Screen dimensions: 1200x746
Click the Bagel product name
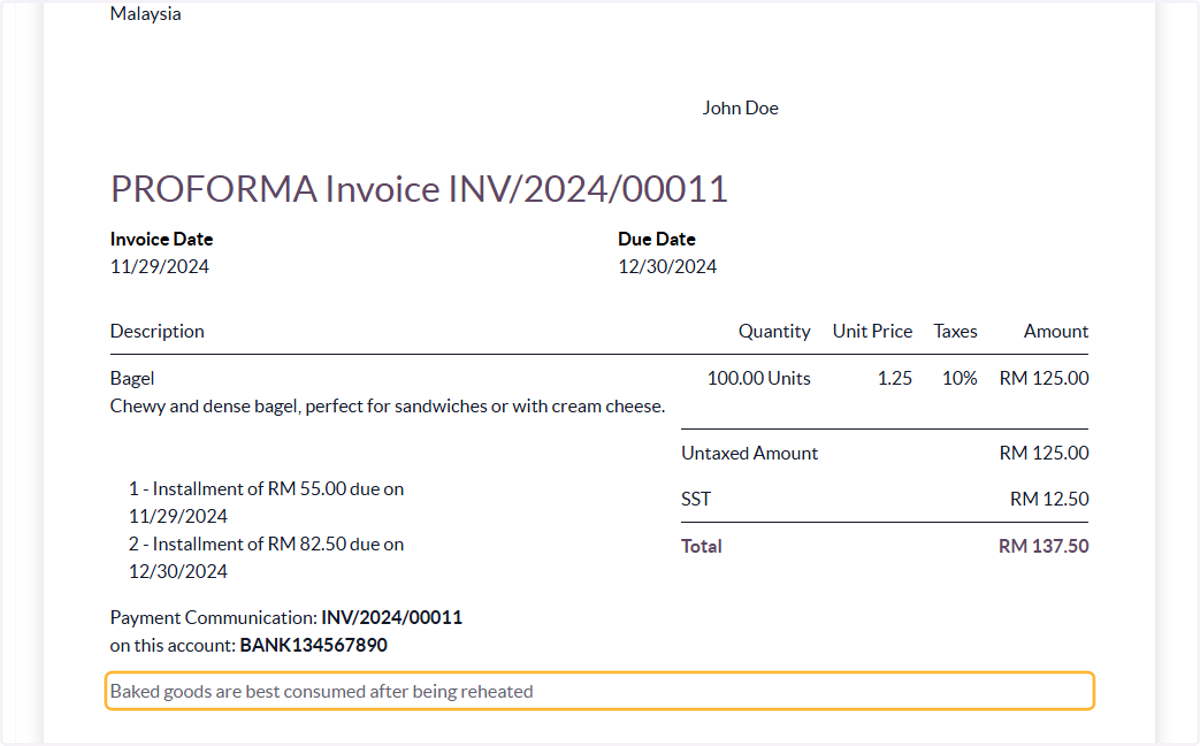[x=132, y=379]
